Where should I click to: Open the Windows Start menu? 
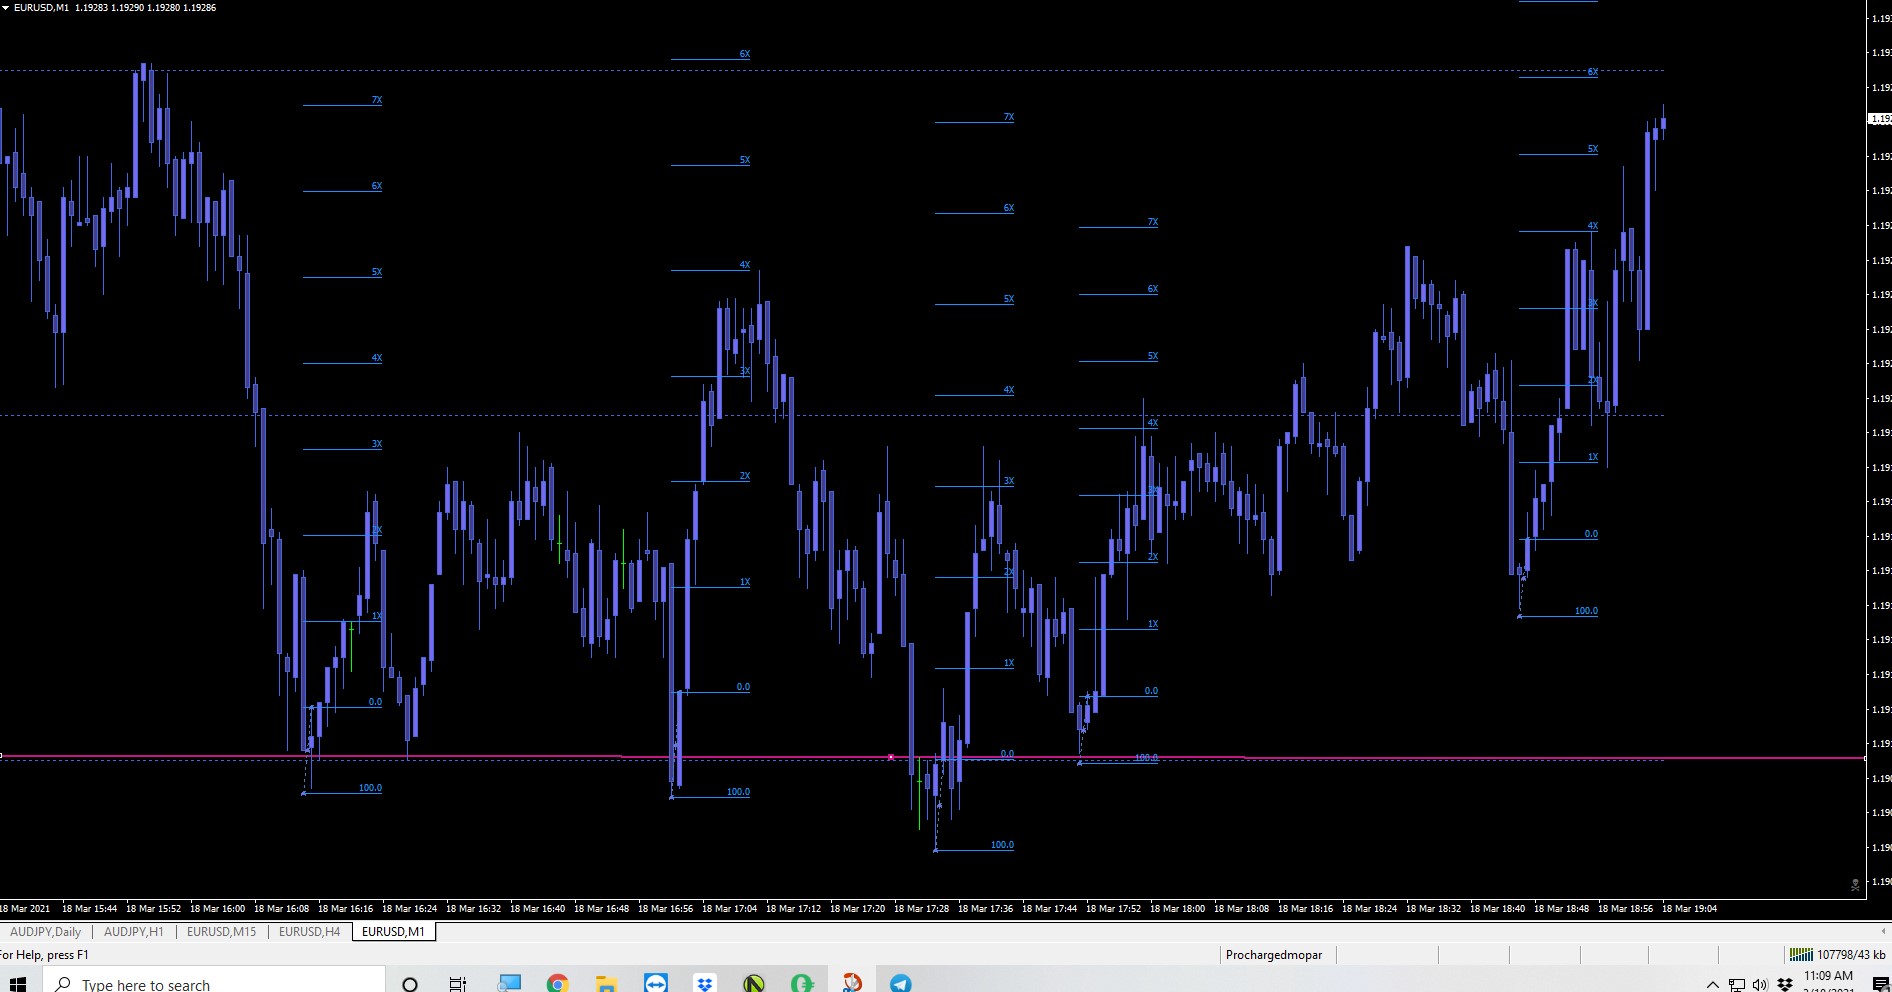point(17,984)
